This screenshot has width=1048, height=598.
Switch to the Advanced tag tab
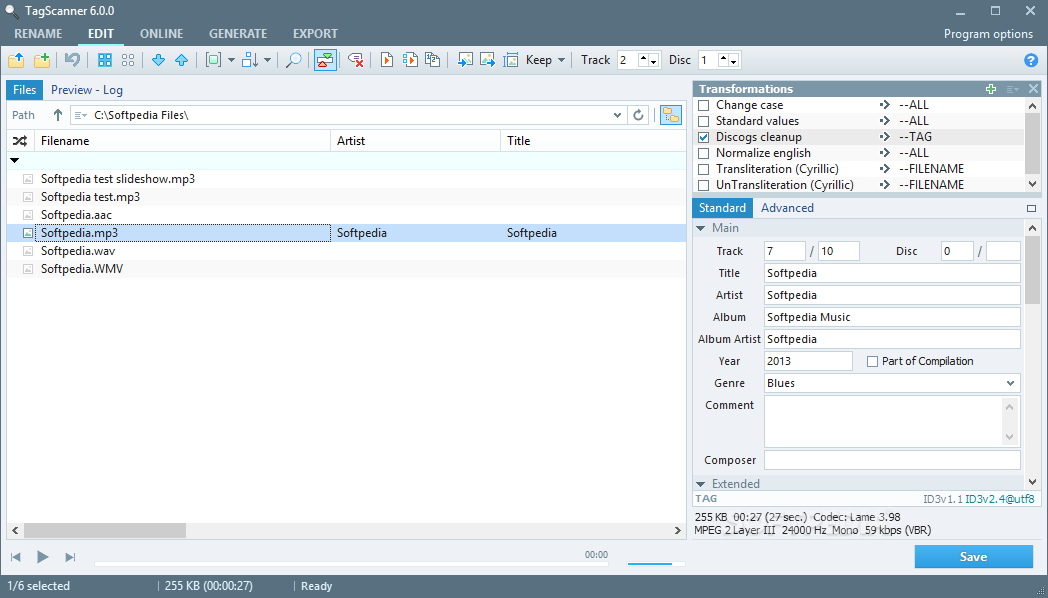[x=787, y=208]
